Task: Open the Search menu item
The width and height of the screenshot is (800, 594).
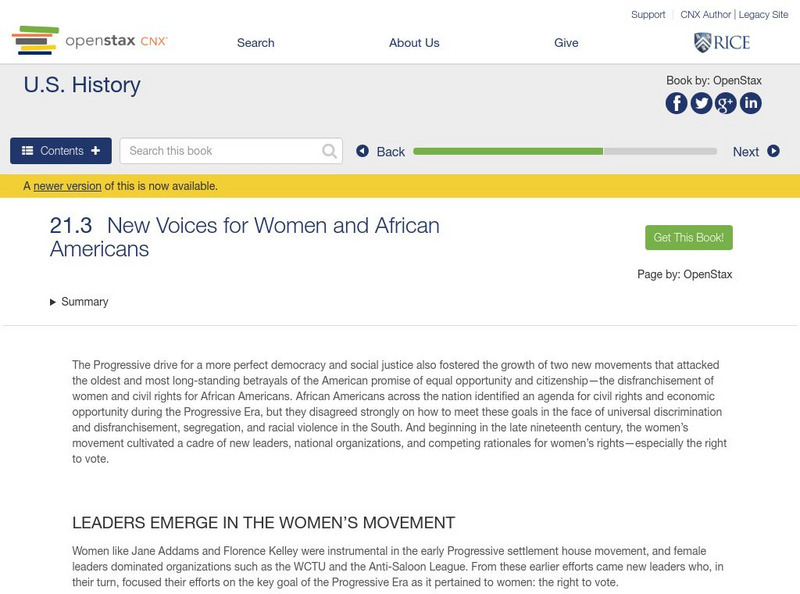Action: [x=256, y=43]
